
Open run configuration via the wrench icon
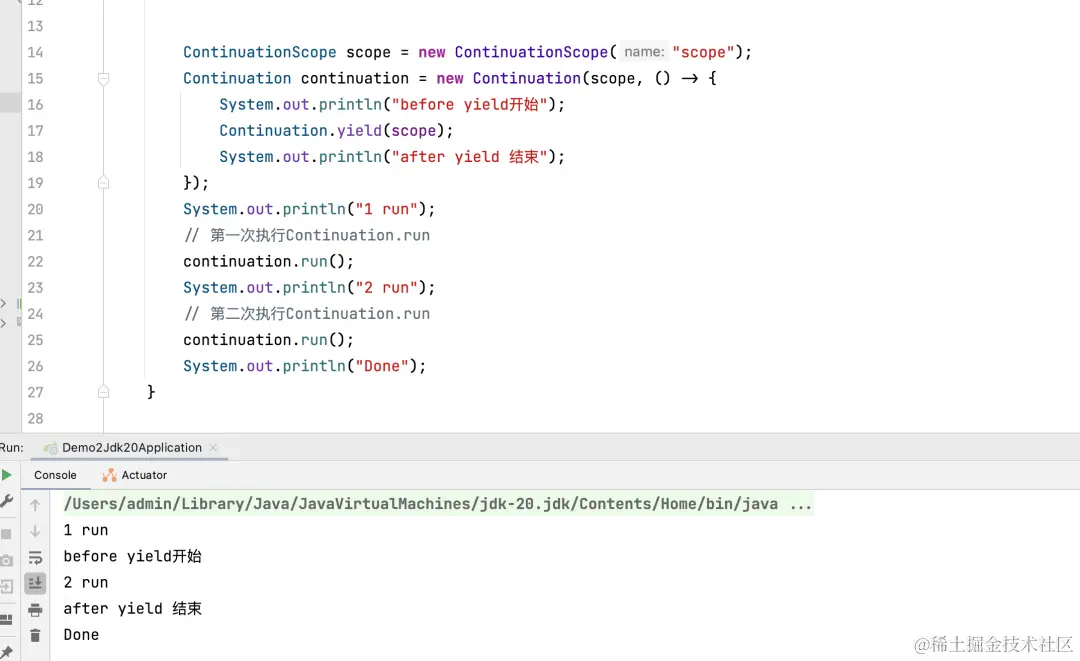[6, 501]
